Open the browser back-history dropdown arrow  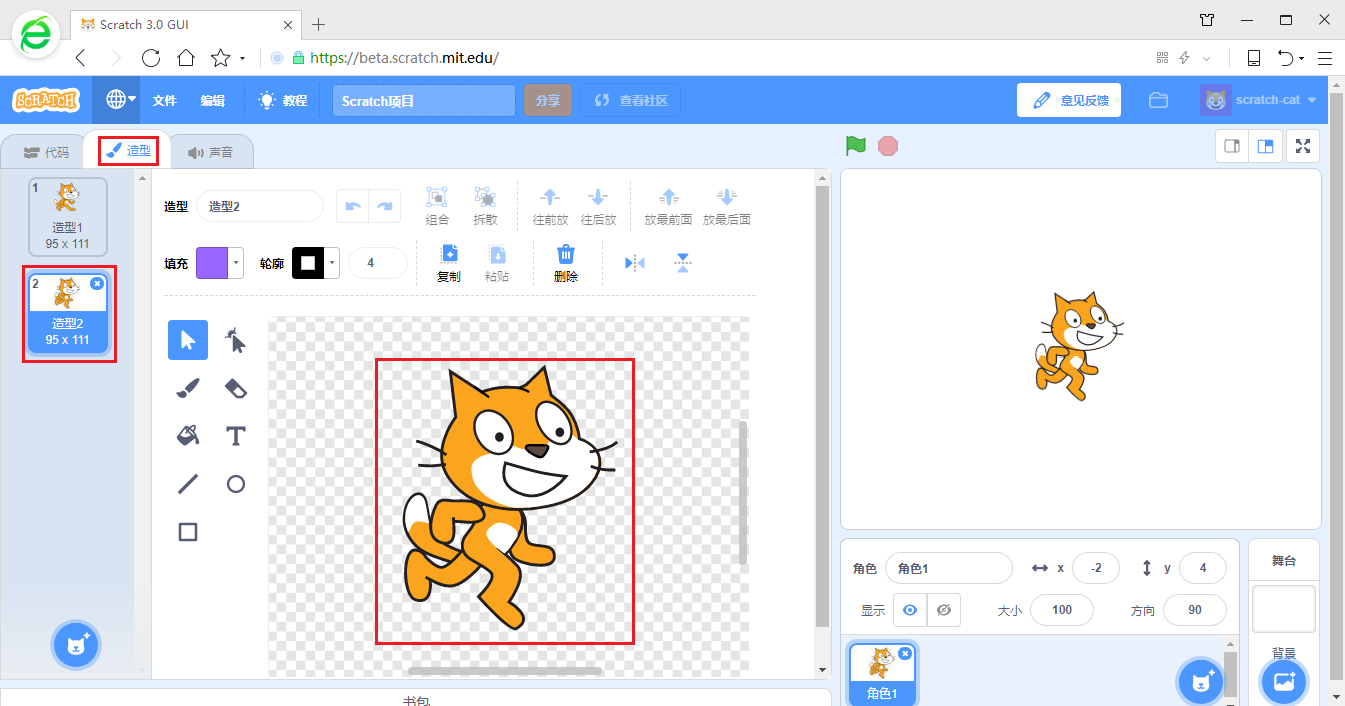point(1301,58)
